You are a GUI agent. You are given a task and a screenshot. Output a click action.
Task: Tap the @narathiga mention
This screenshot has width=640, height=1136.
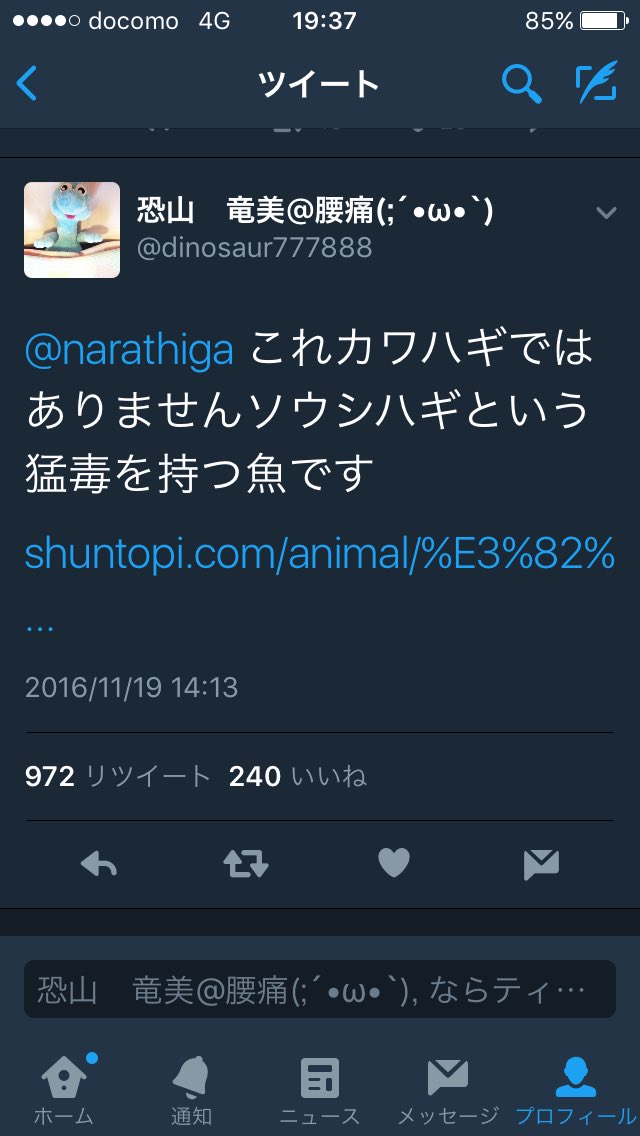129,351
